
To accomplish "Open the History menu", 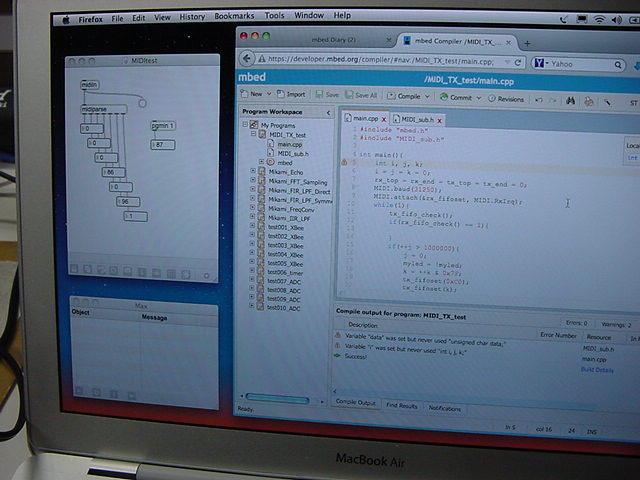I will [x=192, y=17].
